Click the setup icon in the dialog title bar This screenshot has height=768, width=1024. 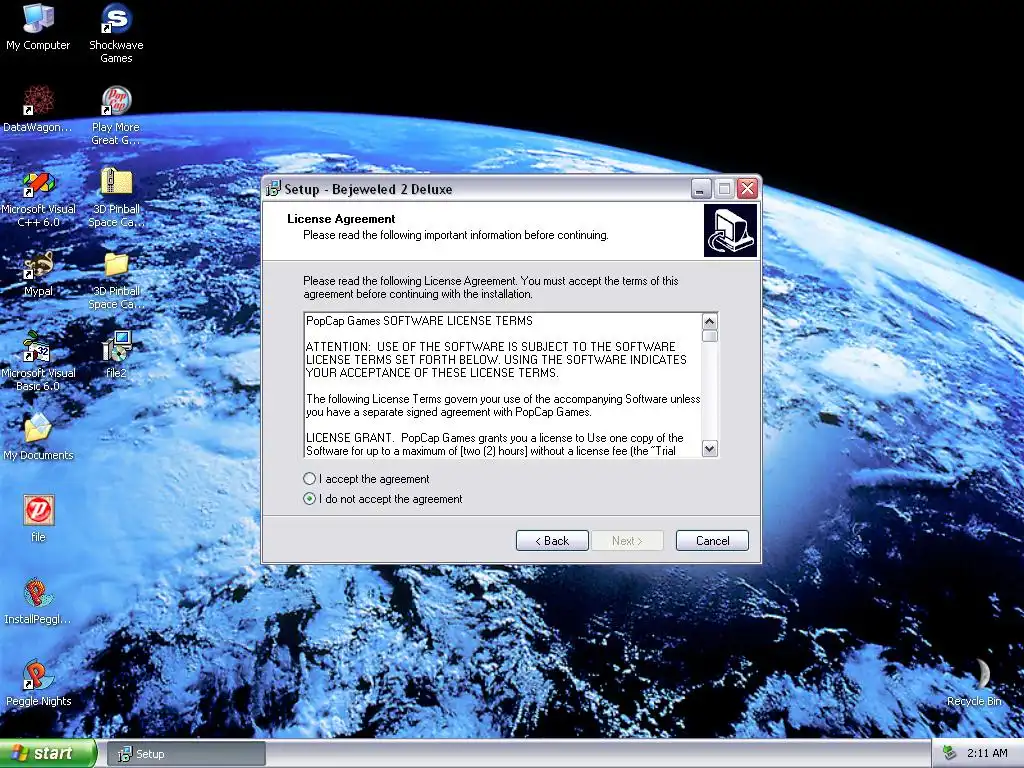[x=273, y=189]
